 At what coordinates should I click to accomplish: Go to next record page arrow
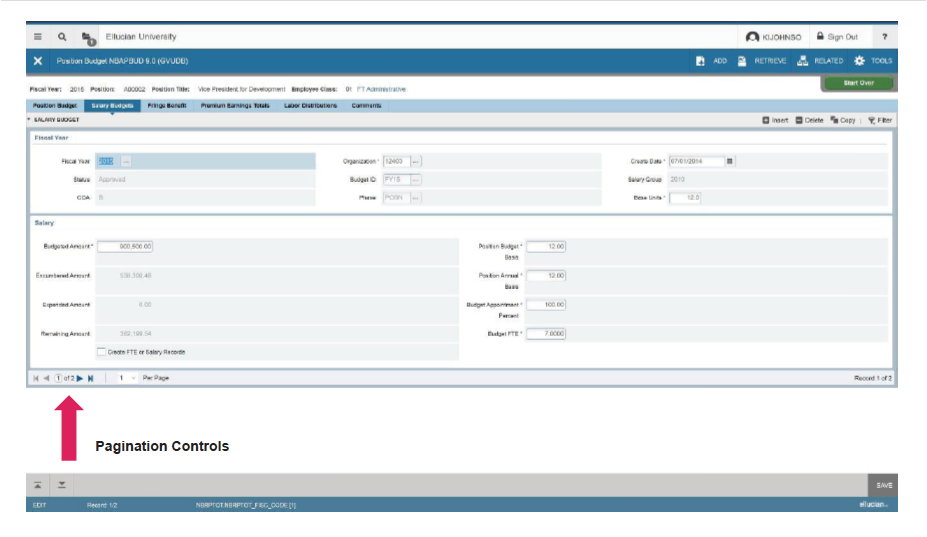pos(80,378)
